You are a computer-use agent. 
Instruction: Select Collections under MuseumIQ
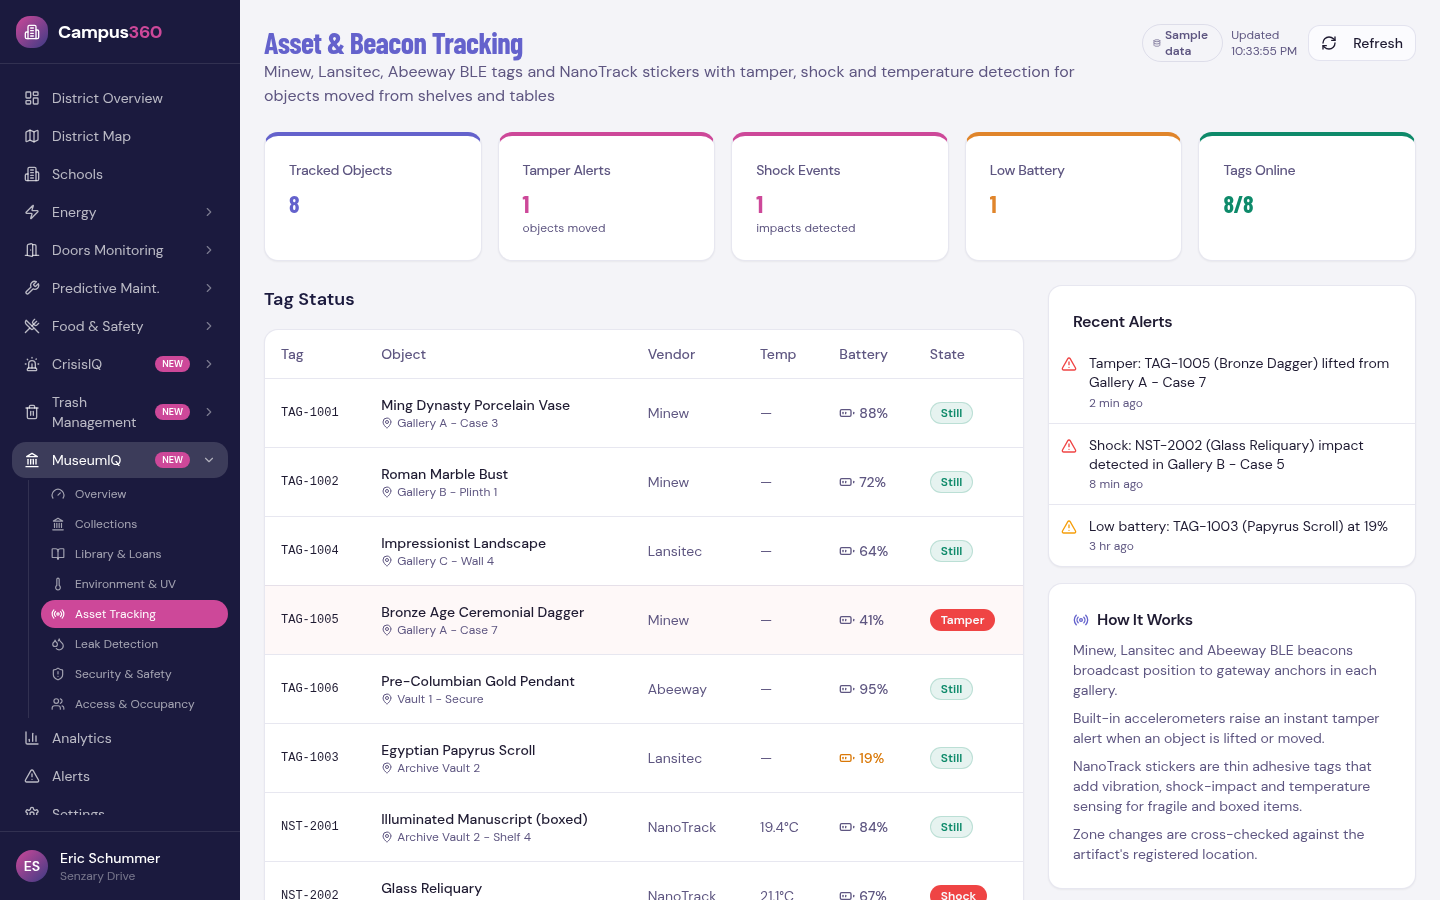134,524
